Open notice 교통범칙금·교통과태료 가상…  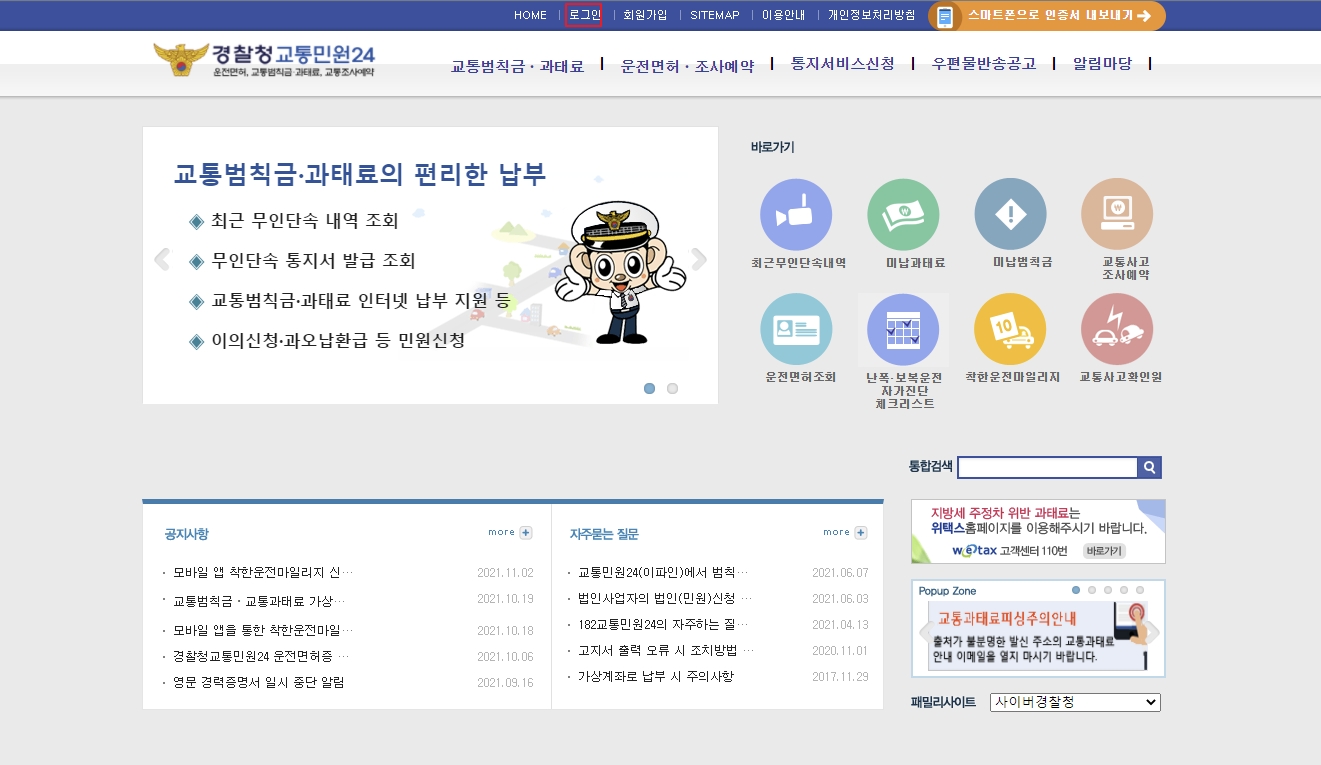click(259, 601)
